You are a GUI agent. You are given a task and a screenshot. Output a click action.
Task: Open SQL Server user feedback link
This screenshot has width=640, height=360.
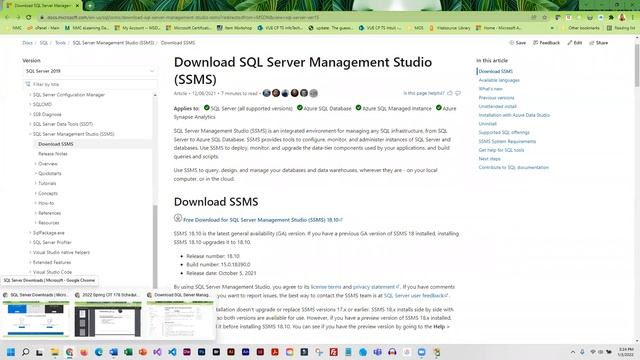pyautogui.click(x=416, y=296)
